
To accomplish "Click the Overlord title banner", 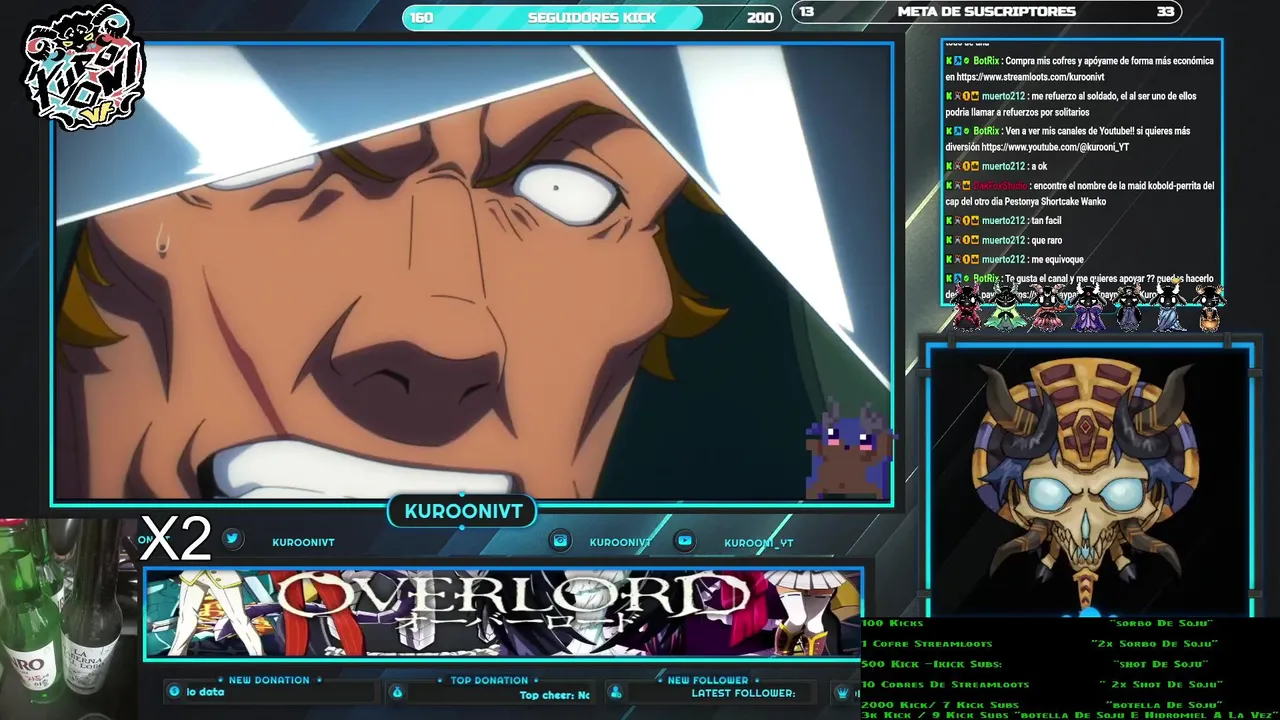I will (x=503, y=614).
